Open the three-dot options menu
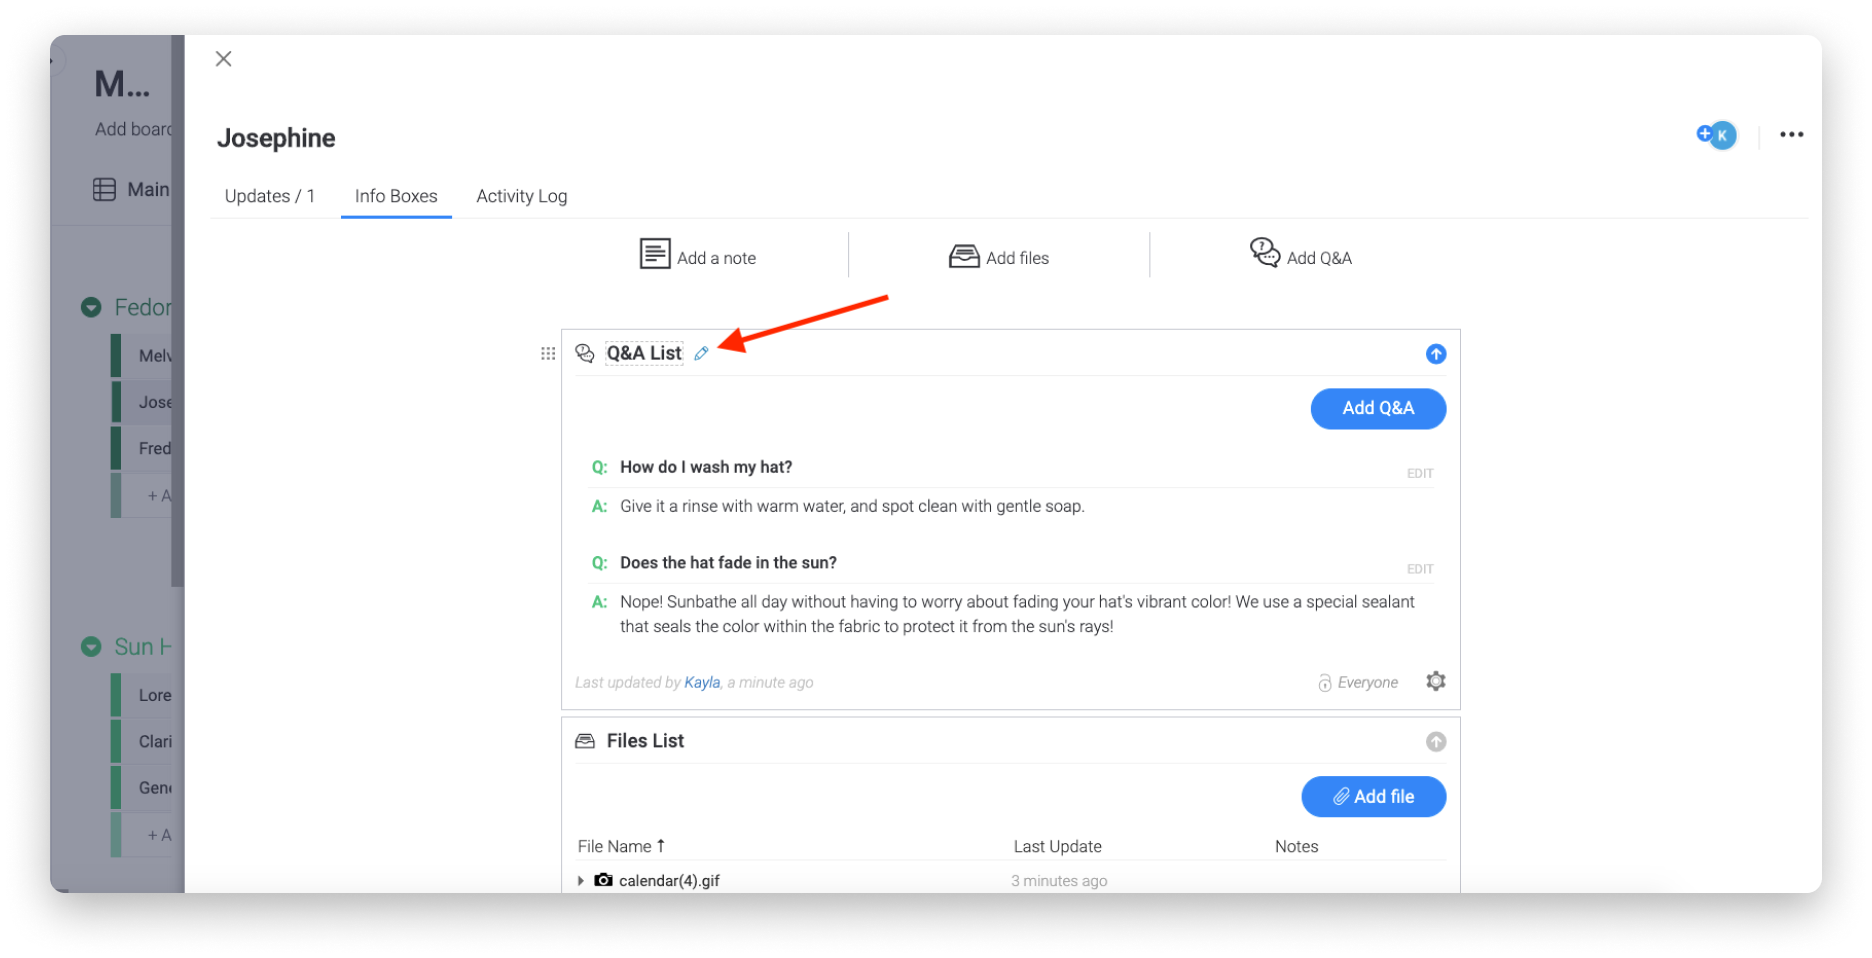 [1791, 135]
